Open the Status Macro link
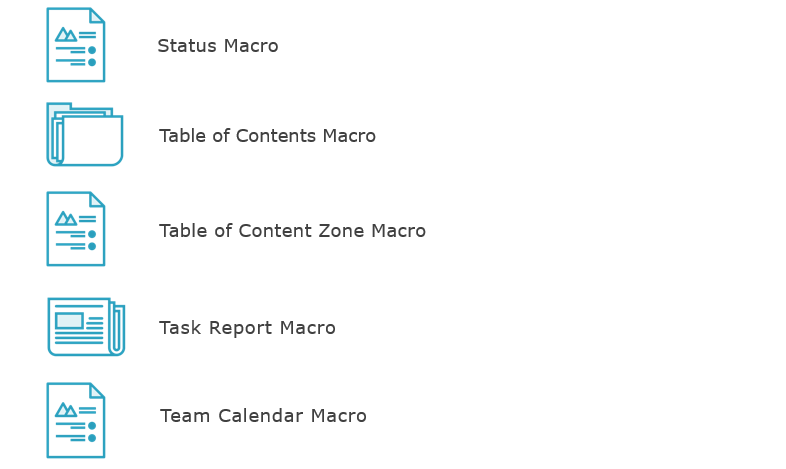 coord(218,46)
